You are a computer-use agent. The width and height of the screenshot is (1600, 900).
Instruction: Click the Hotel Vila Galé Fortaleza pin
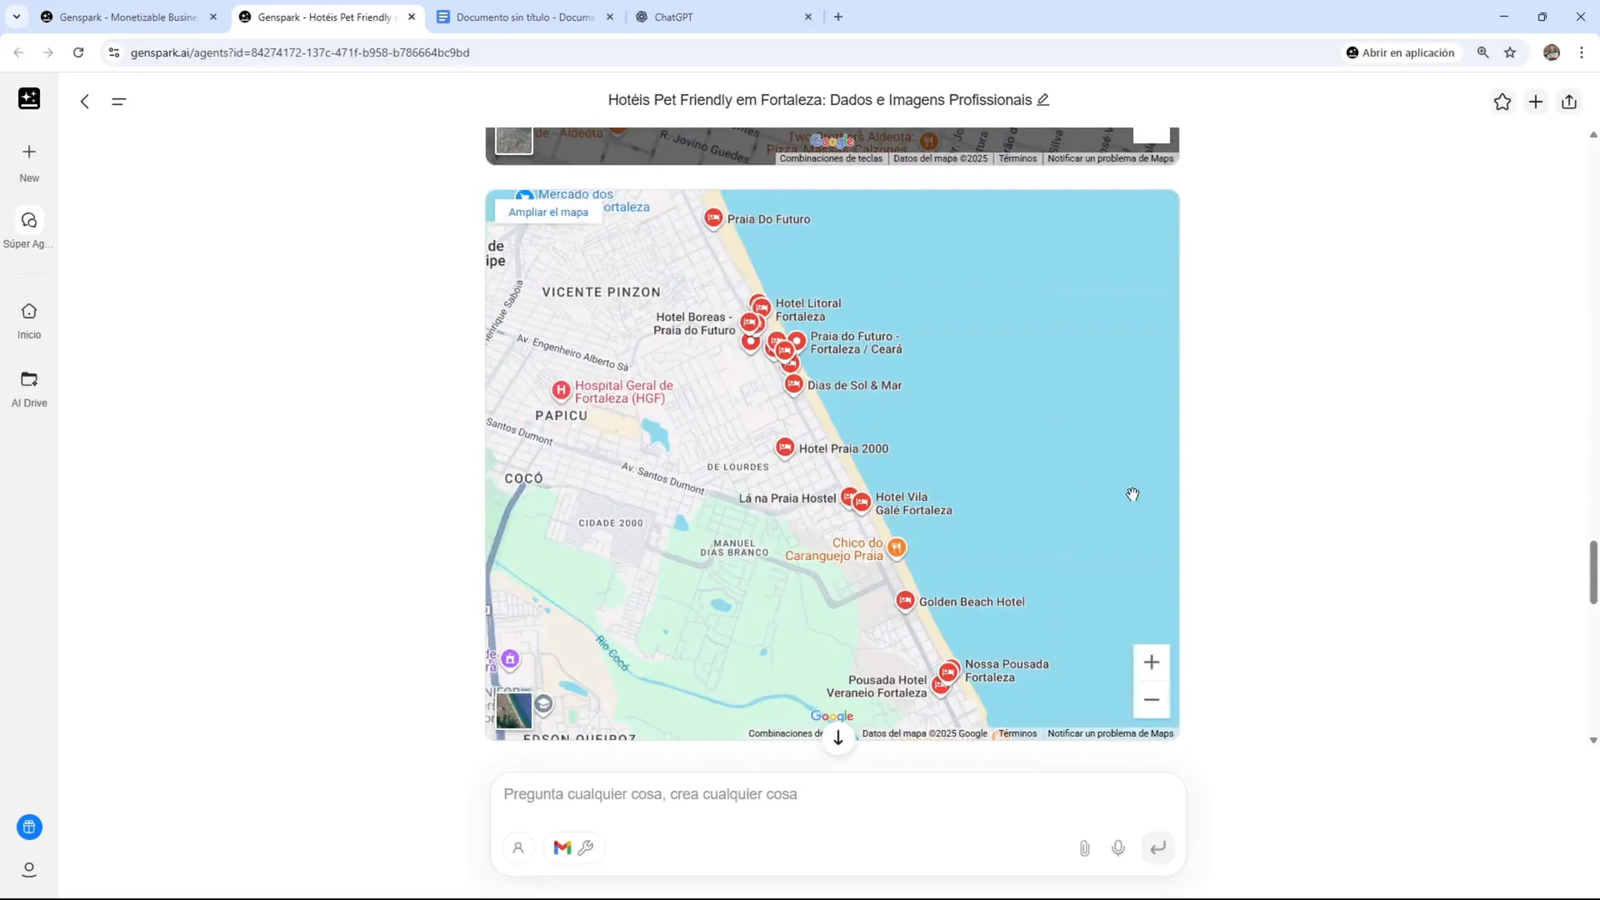pos(862,501)
